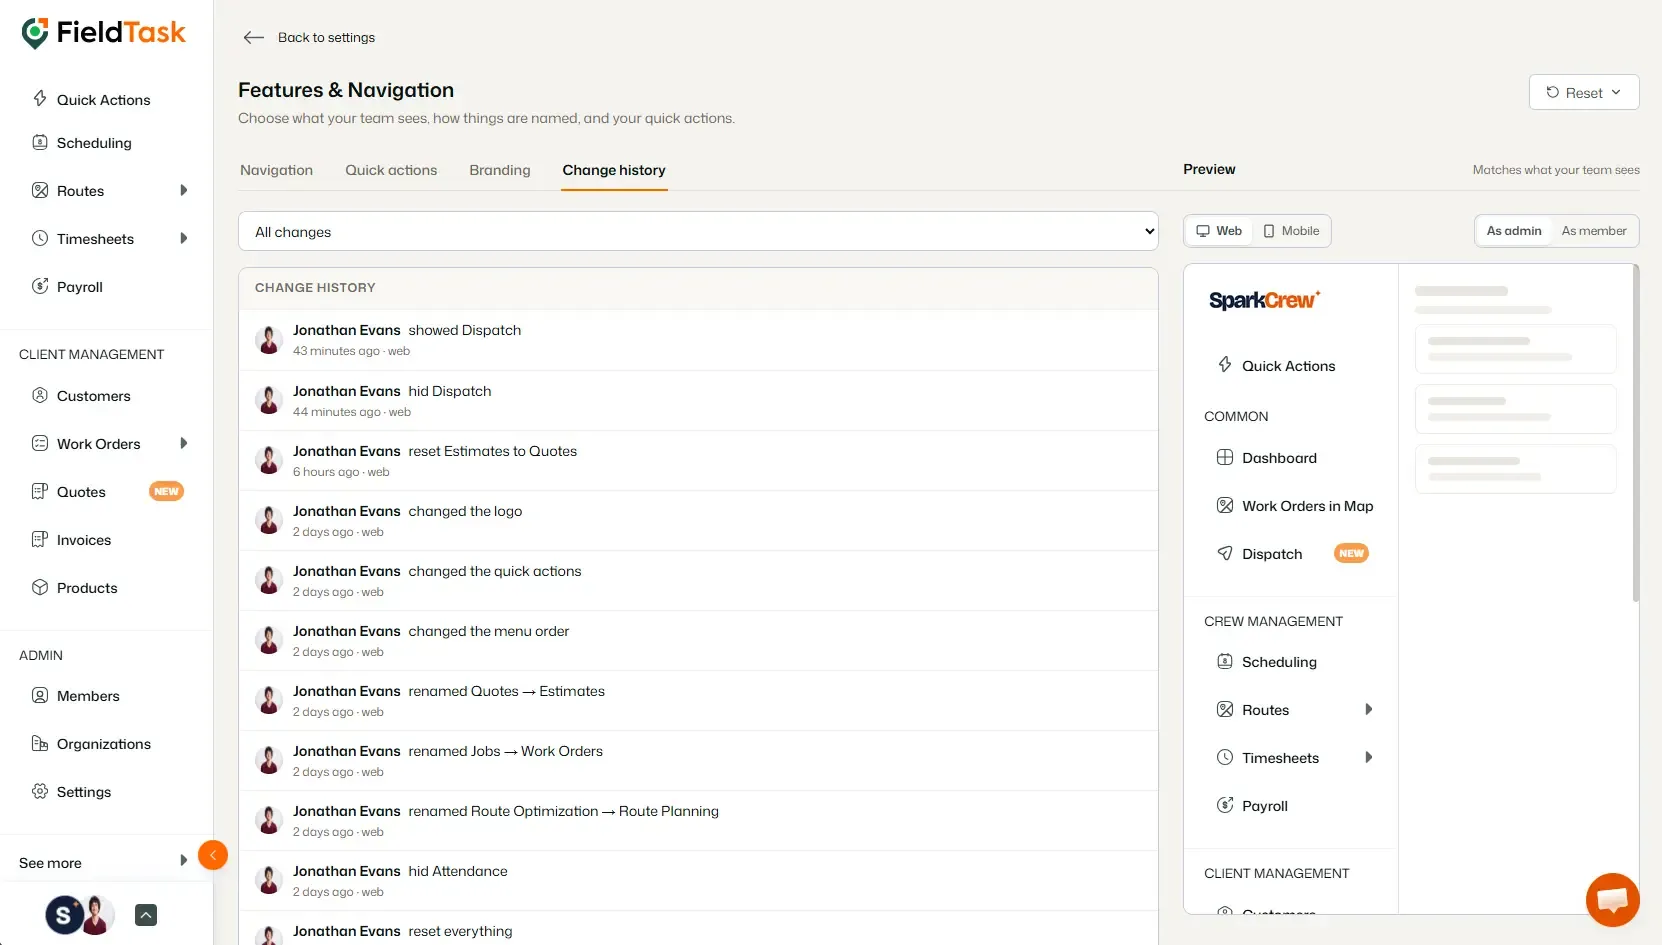This screenshot has width=1662, height=945.
Task: Click the back arrow icon
Action: click(254, 37)
